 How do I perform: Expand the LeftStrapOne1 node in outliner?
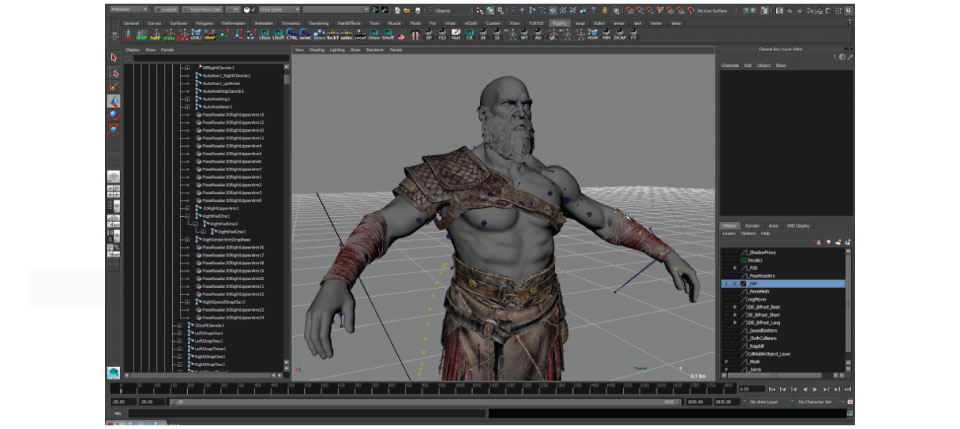[x=179, y=333]
